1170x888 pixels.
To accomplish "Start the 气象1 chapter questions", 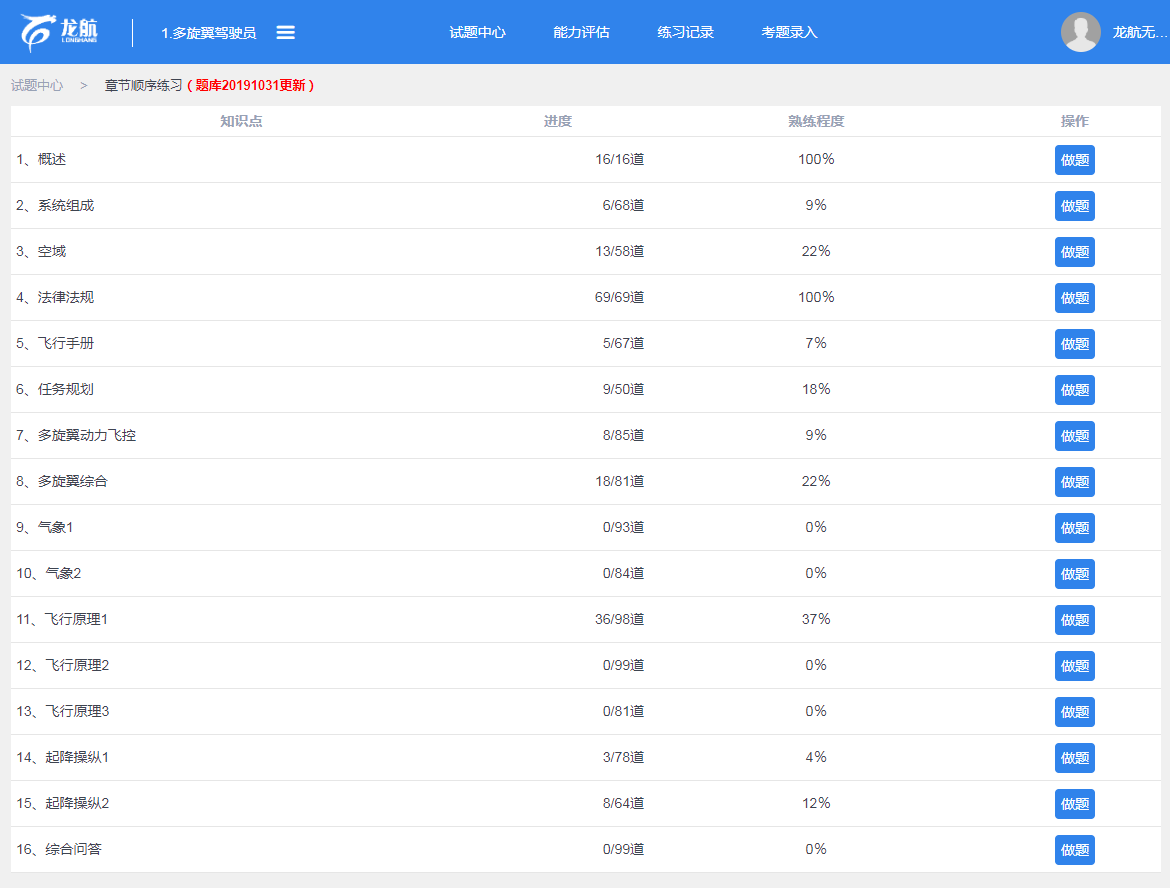I will pyautogui.click(x=1074, y=528).
